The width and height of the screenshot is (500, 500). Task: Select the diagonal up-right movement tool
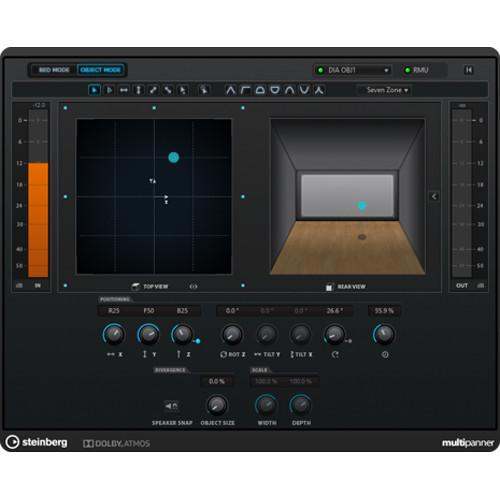153,90
